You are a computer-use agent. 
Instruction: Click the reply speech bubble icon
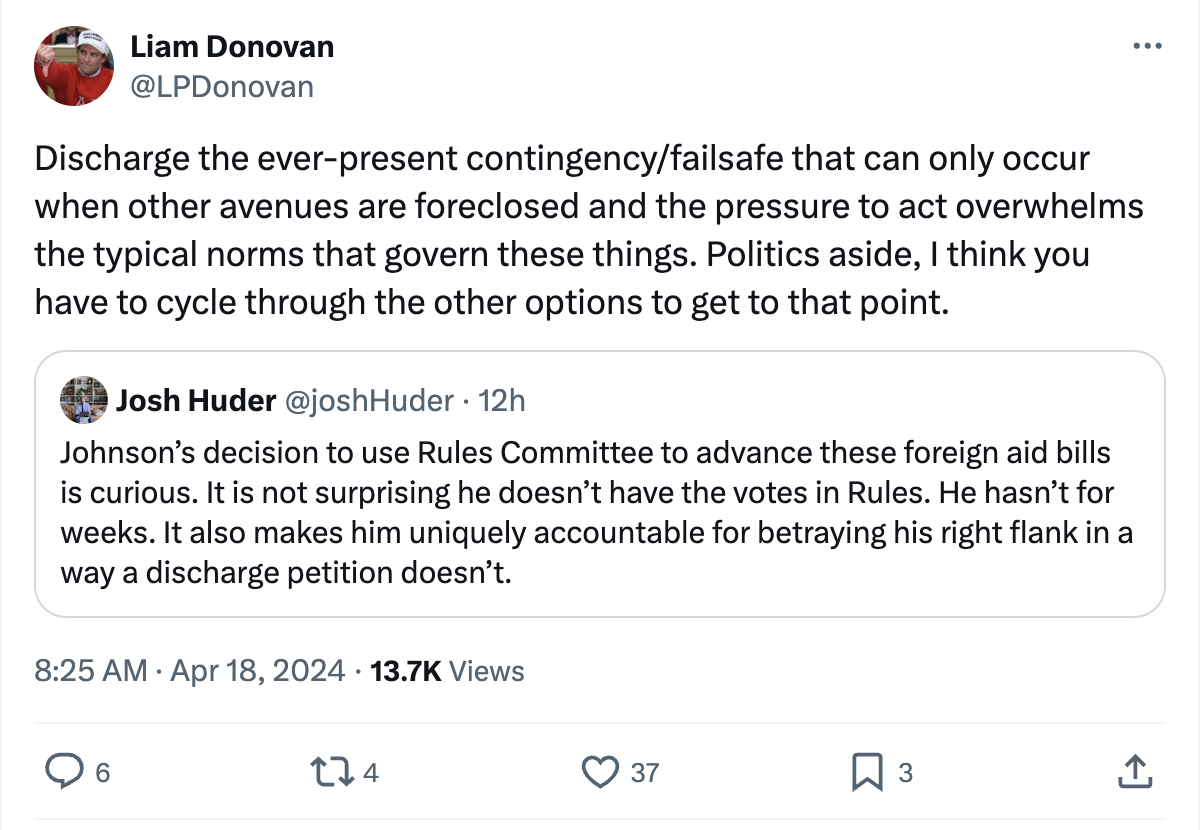65,771
